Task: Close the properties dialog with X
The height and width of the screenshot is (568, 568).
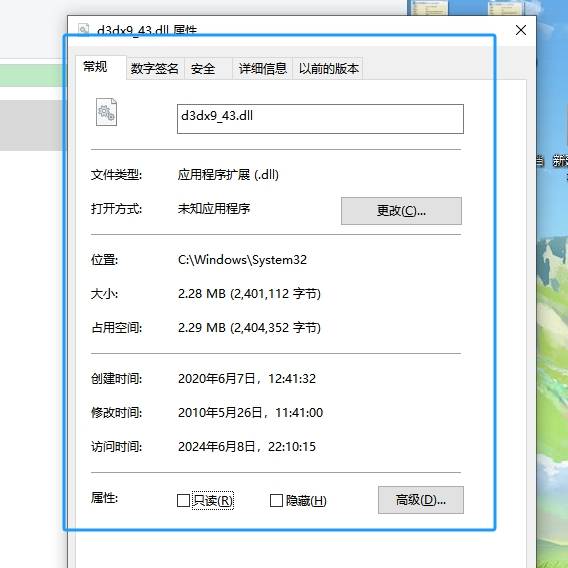Action: 521,30
